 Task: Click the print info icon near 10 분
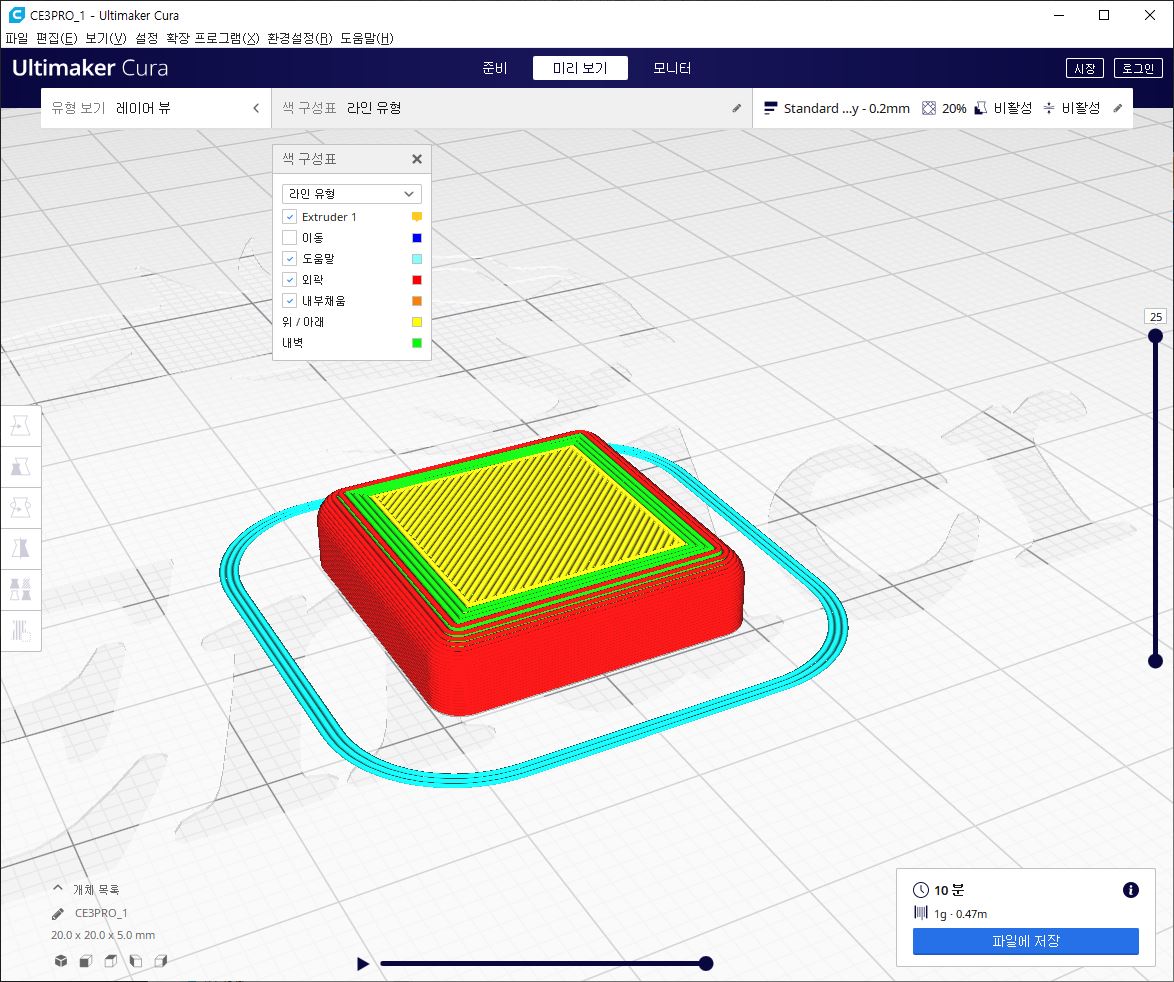[x=1131, y=890]
